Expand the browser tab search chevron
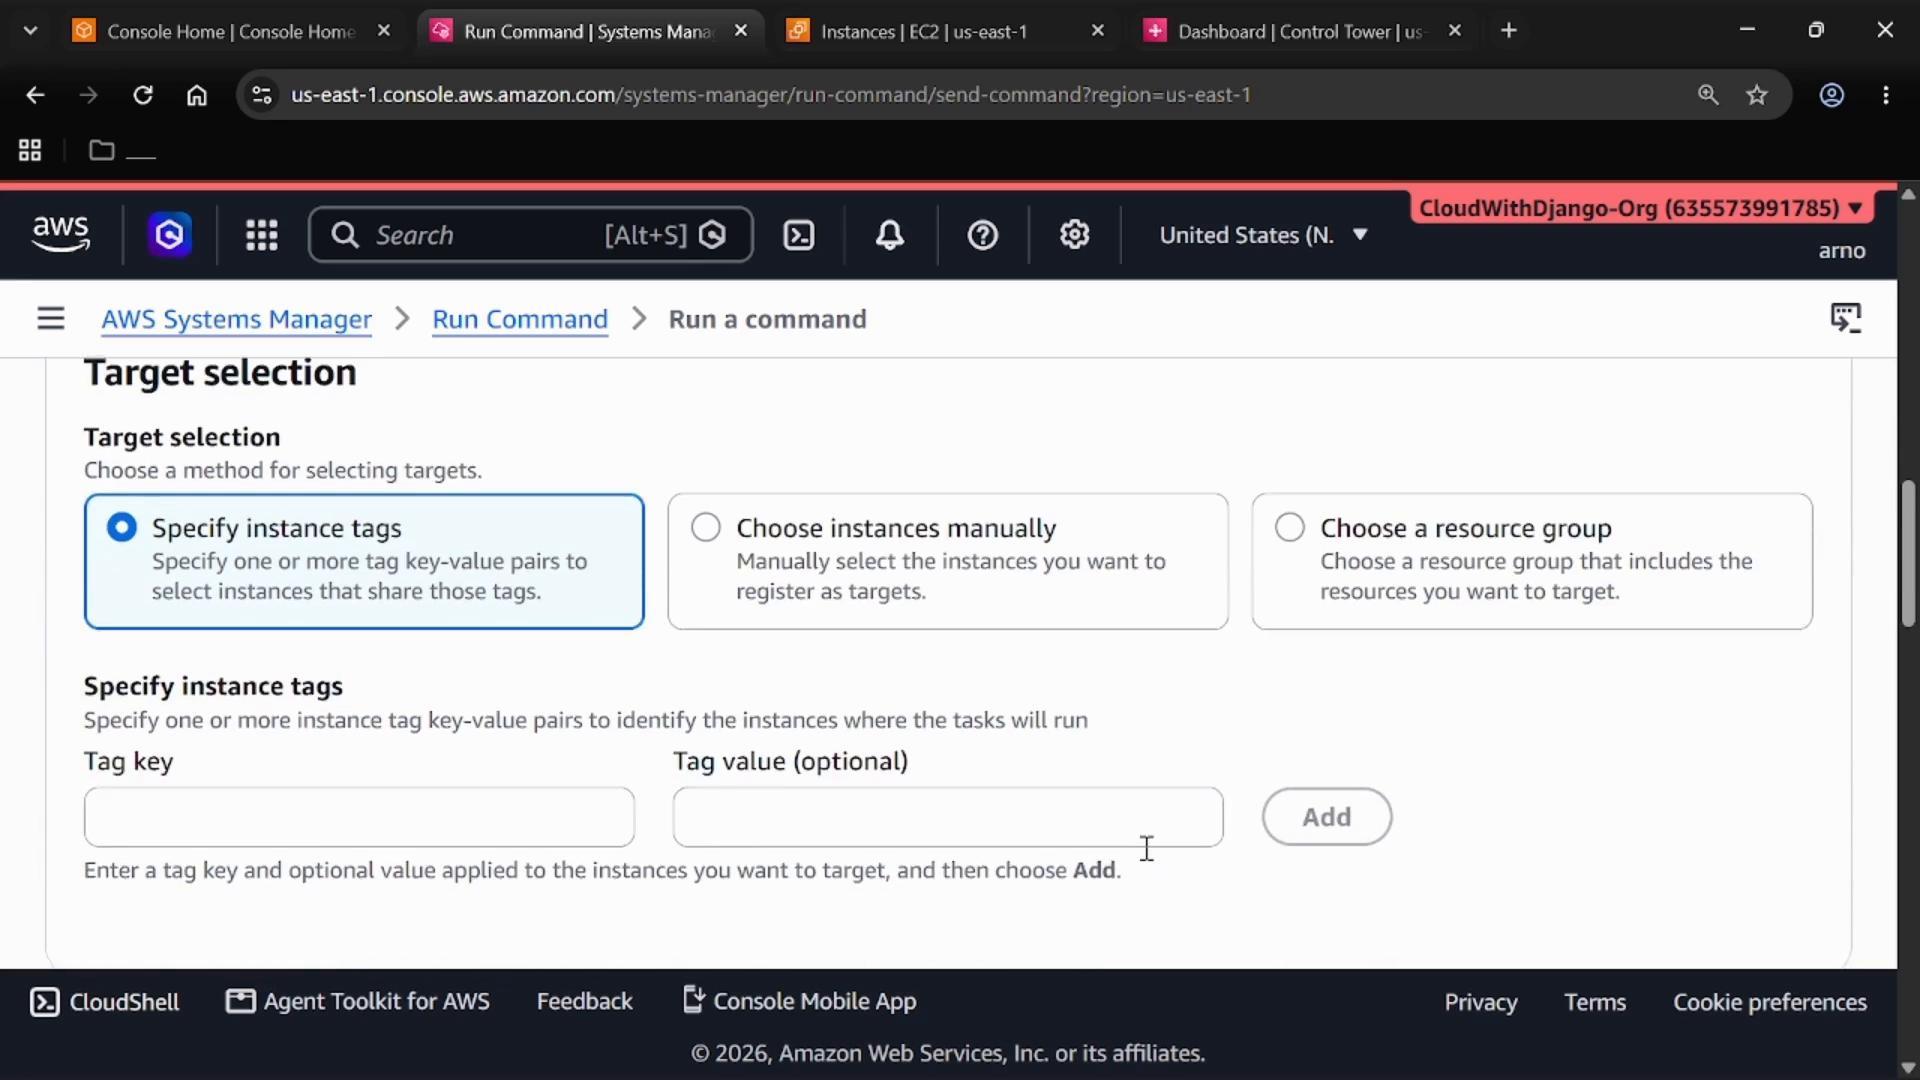 [x=30, y=31]
